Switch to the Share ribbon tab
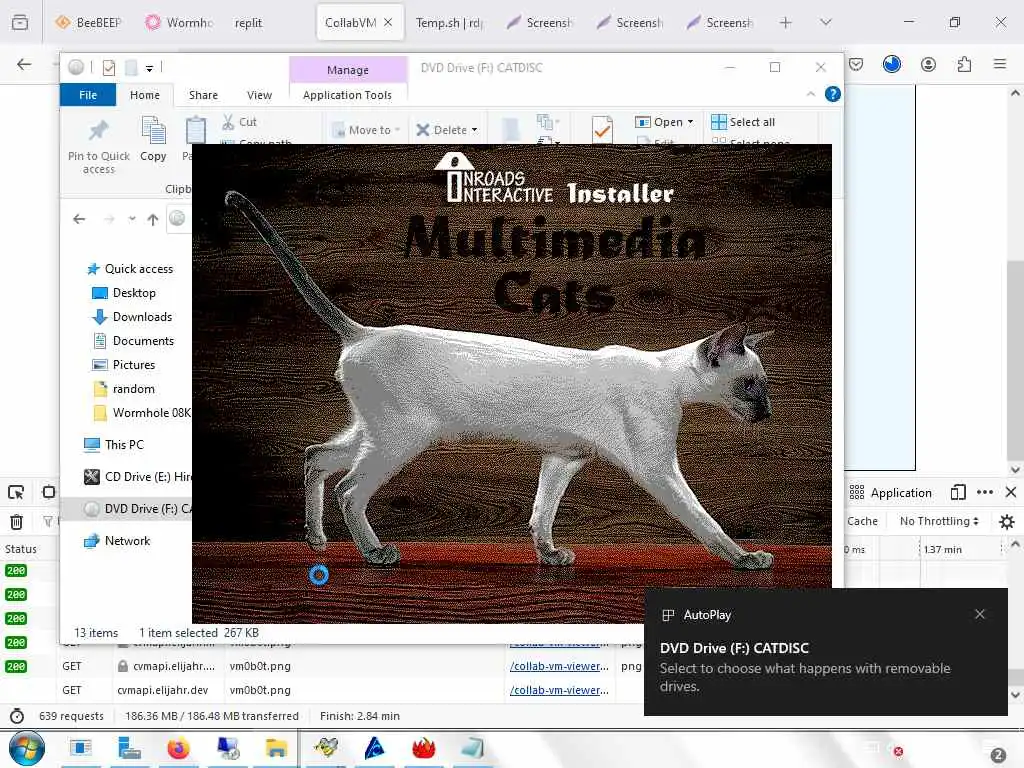This screenshot has width=1024, height=768. coord(203,95)
